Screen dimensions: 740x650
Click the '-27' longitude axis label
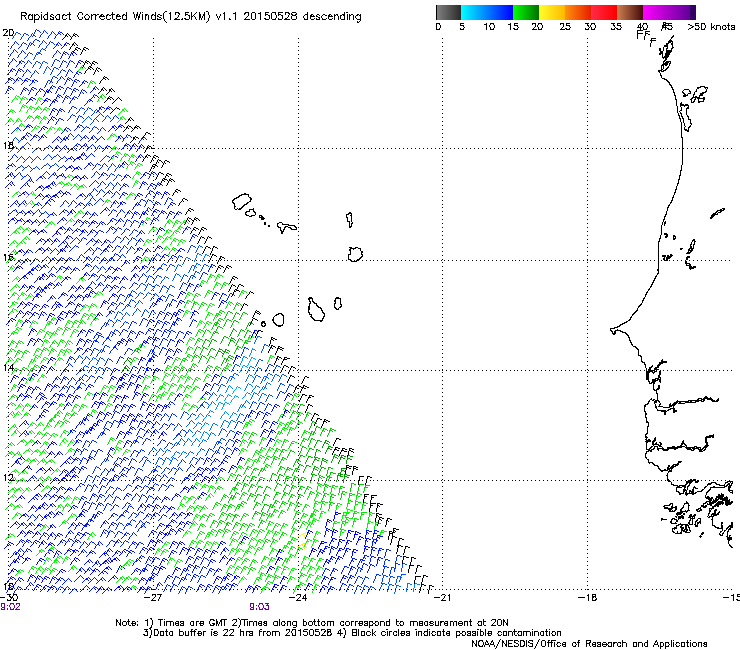point(153,598)
